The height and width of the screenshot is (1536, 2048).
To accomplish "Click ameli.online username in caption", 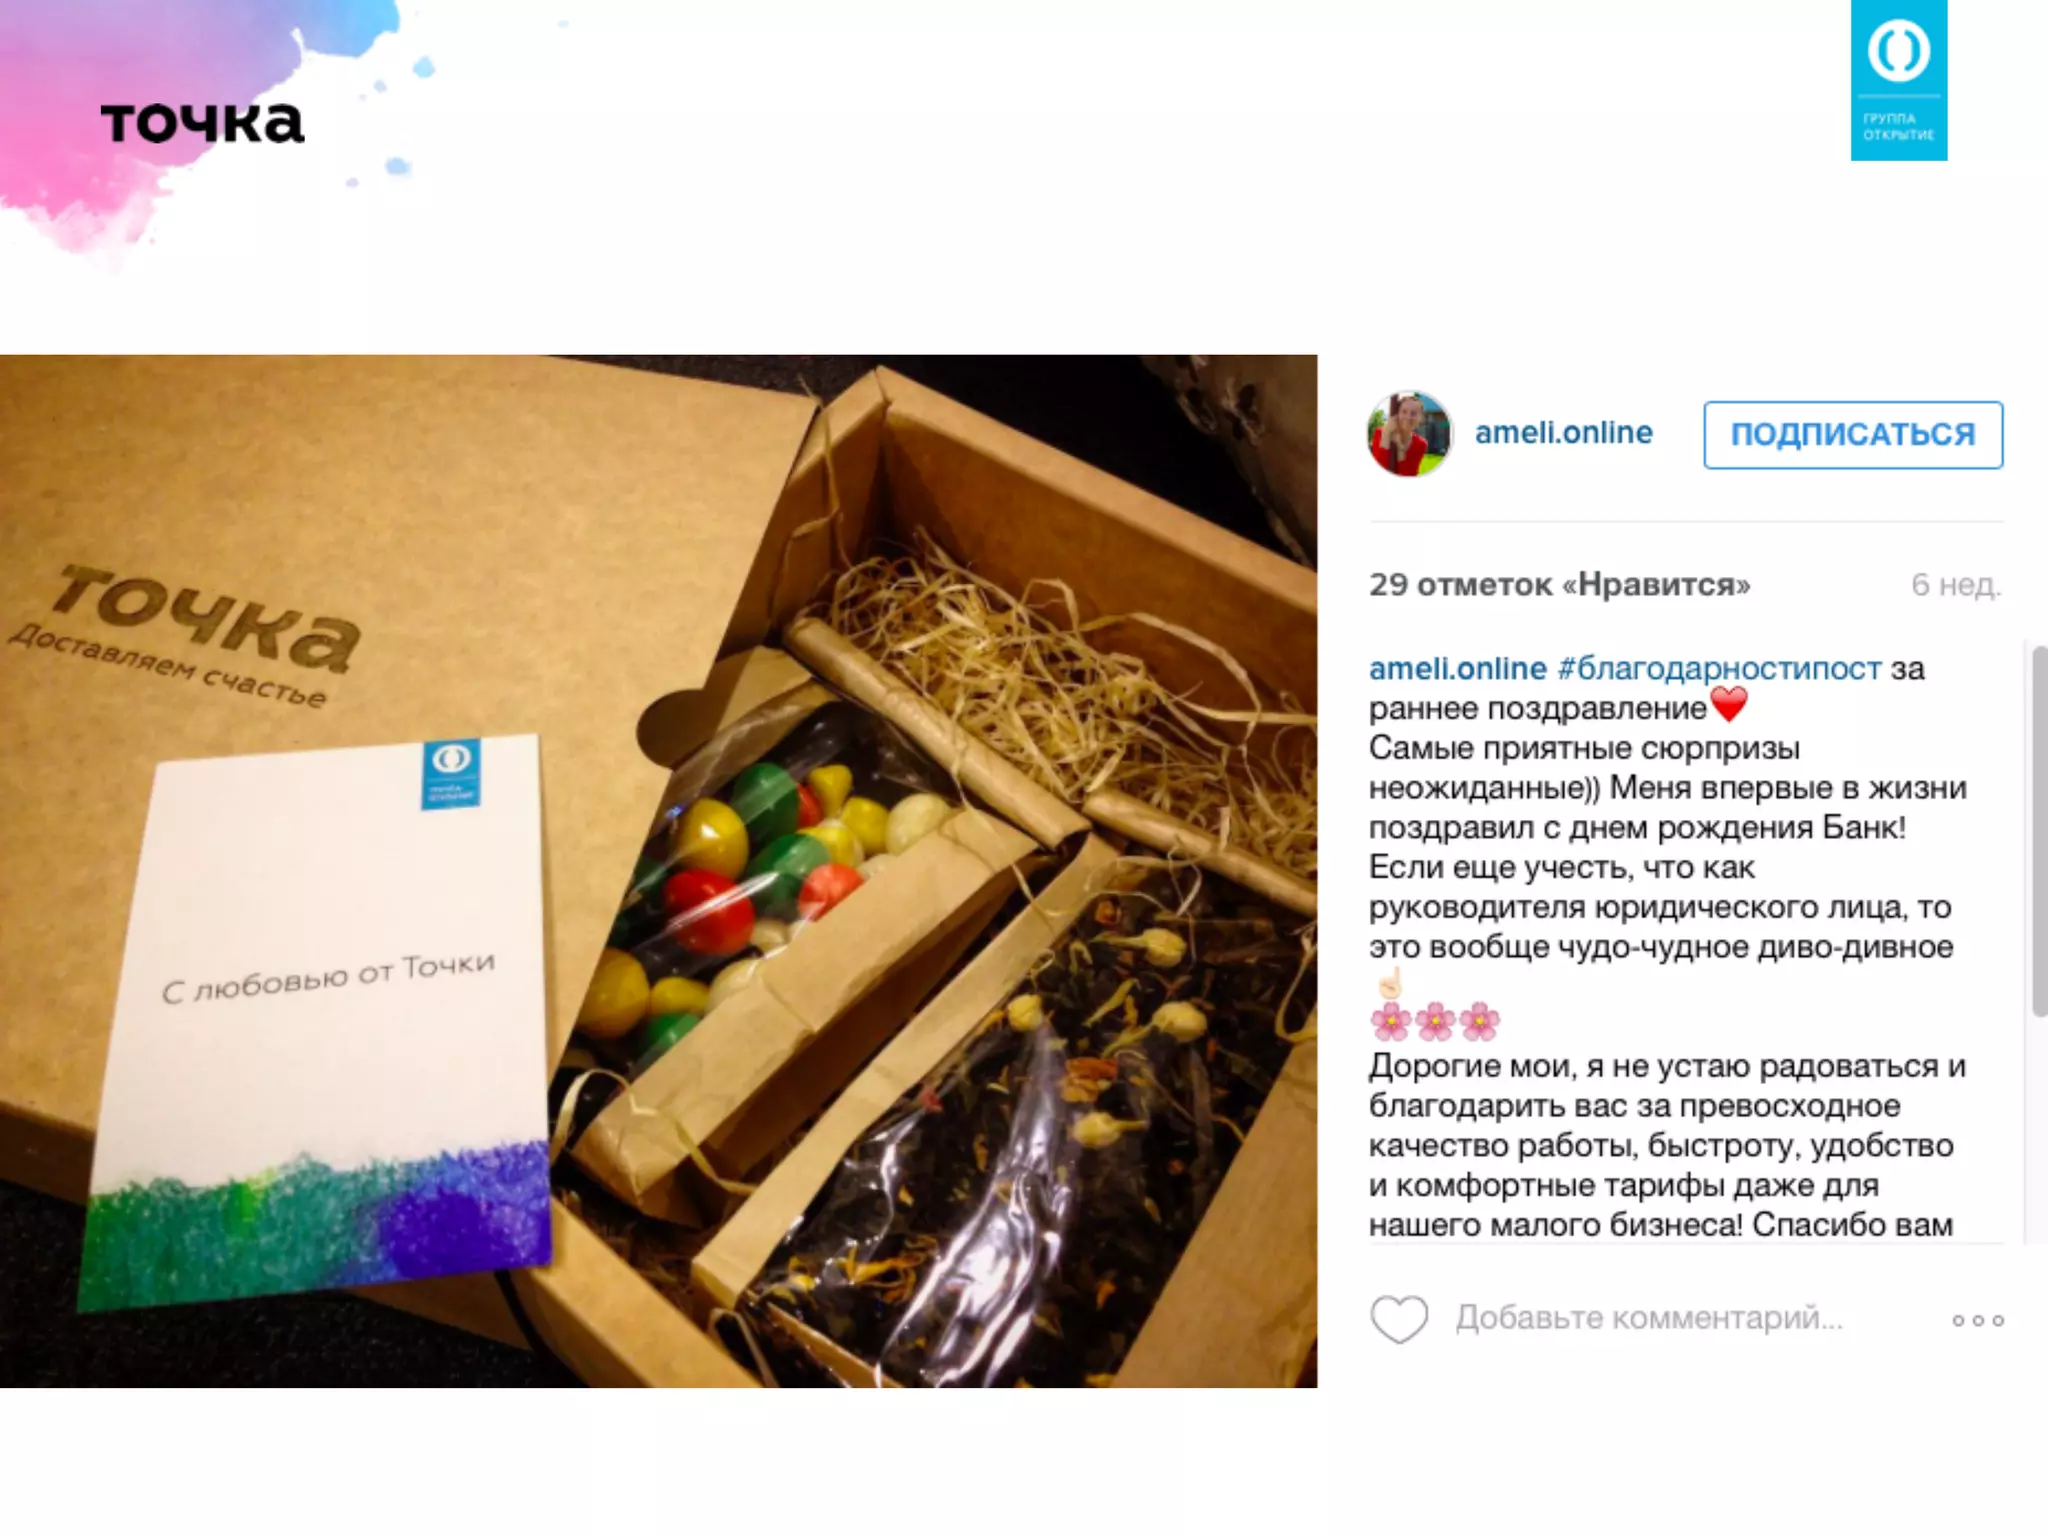I will pyautogui.click(x=1458, y=668).
